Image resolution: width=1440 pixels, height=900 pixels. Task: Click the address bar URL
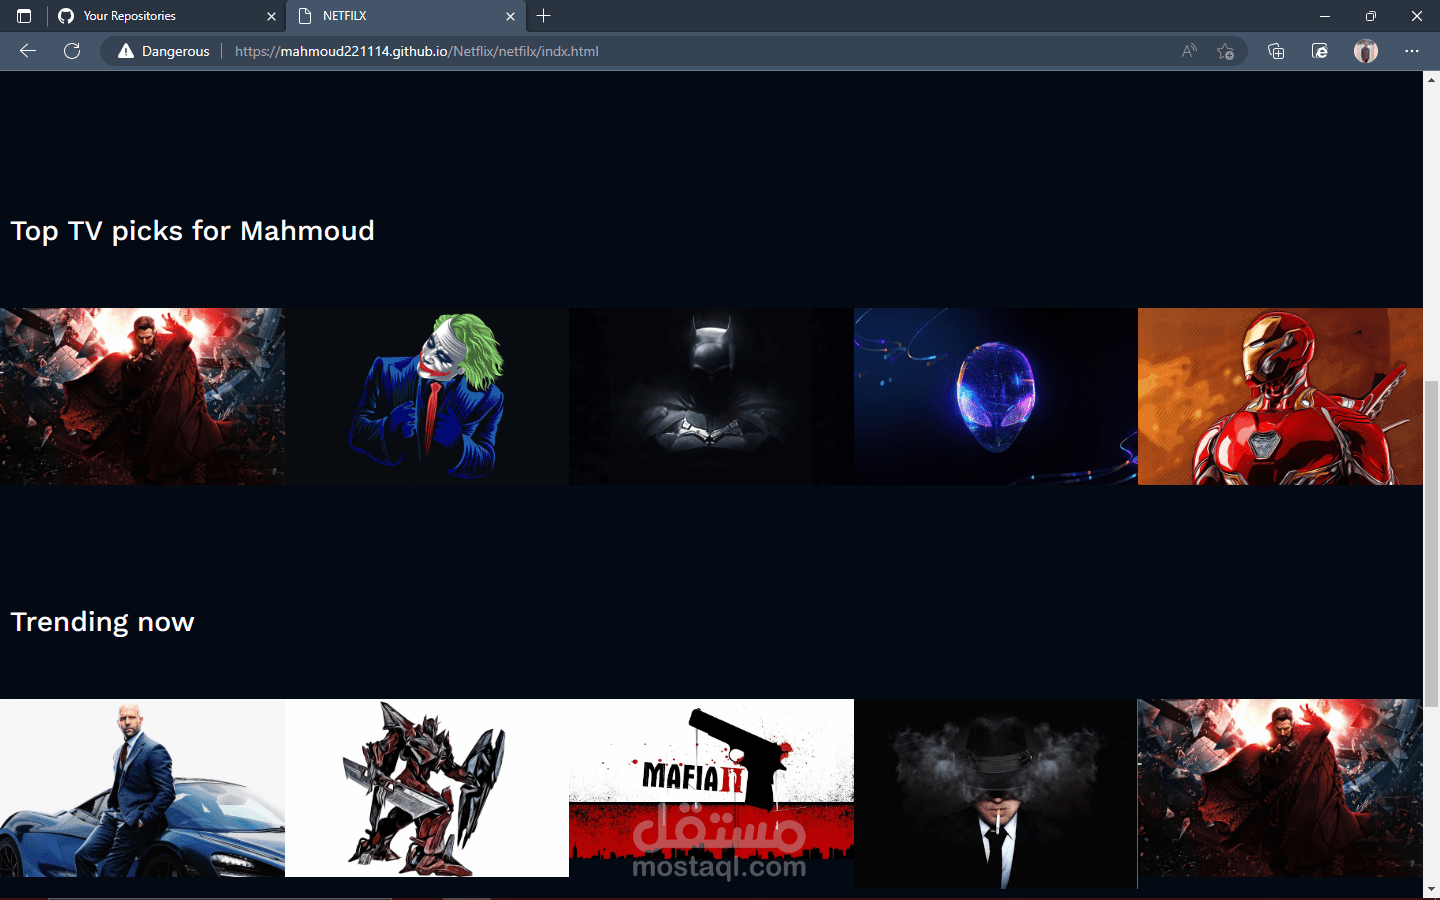(x=417, y=51)
